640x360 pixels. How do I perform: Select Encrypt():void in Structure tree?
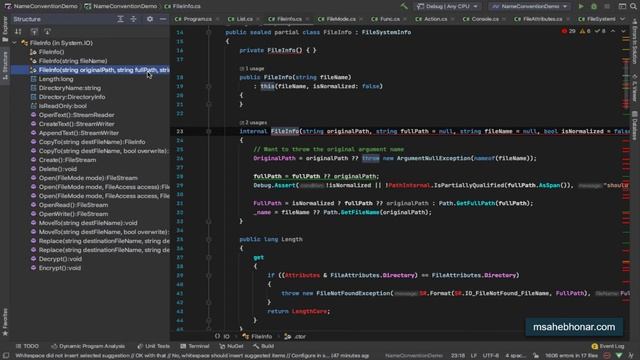click(x=60, y=268)
